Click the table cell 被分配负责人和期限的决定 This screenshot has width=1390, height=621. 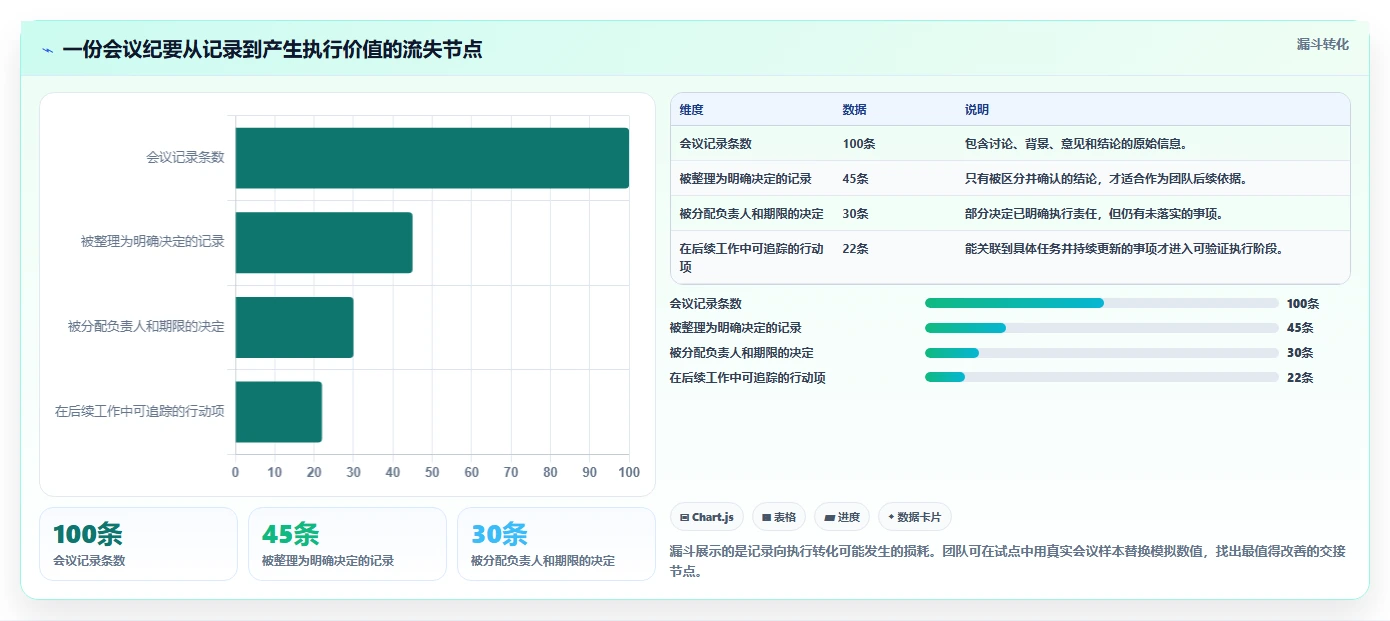click(x=752, y=214)
